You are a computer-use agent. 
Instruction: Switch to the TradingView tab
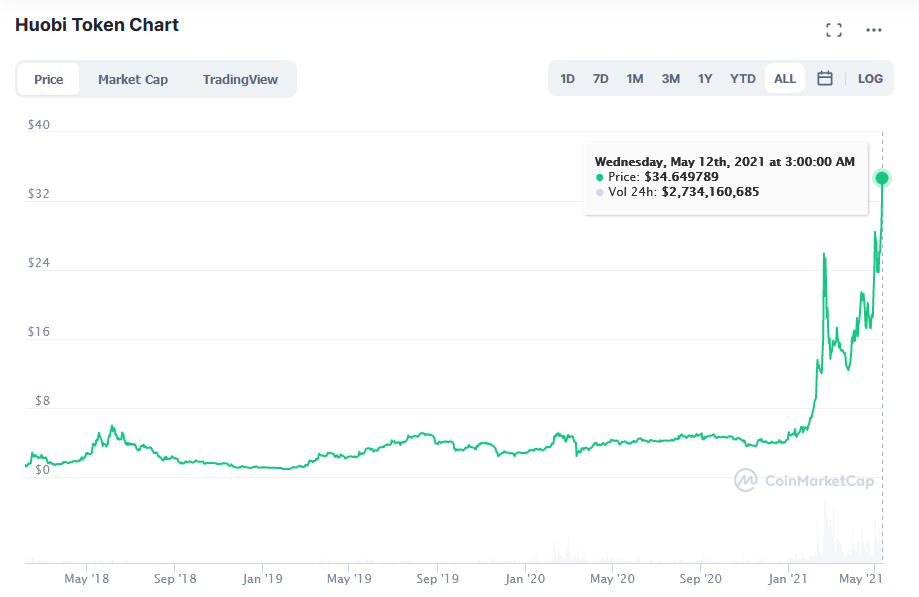240,79
